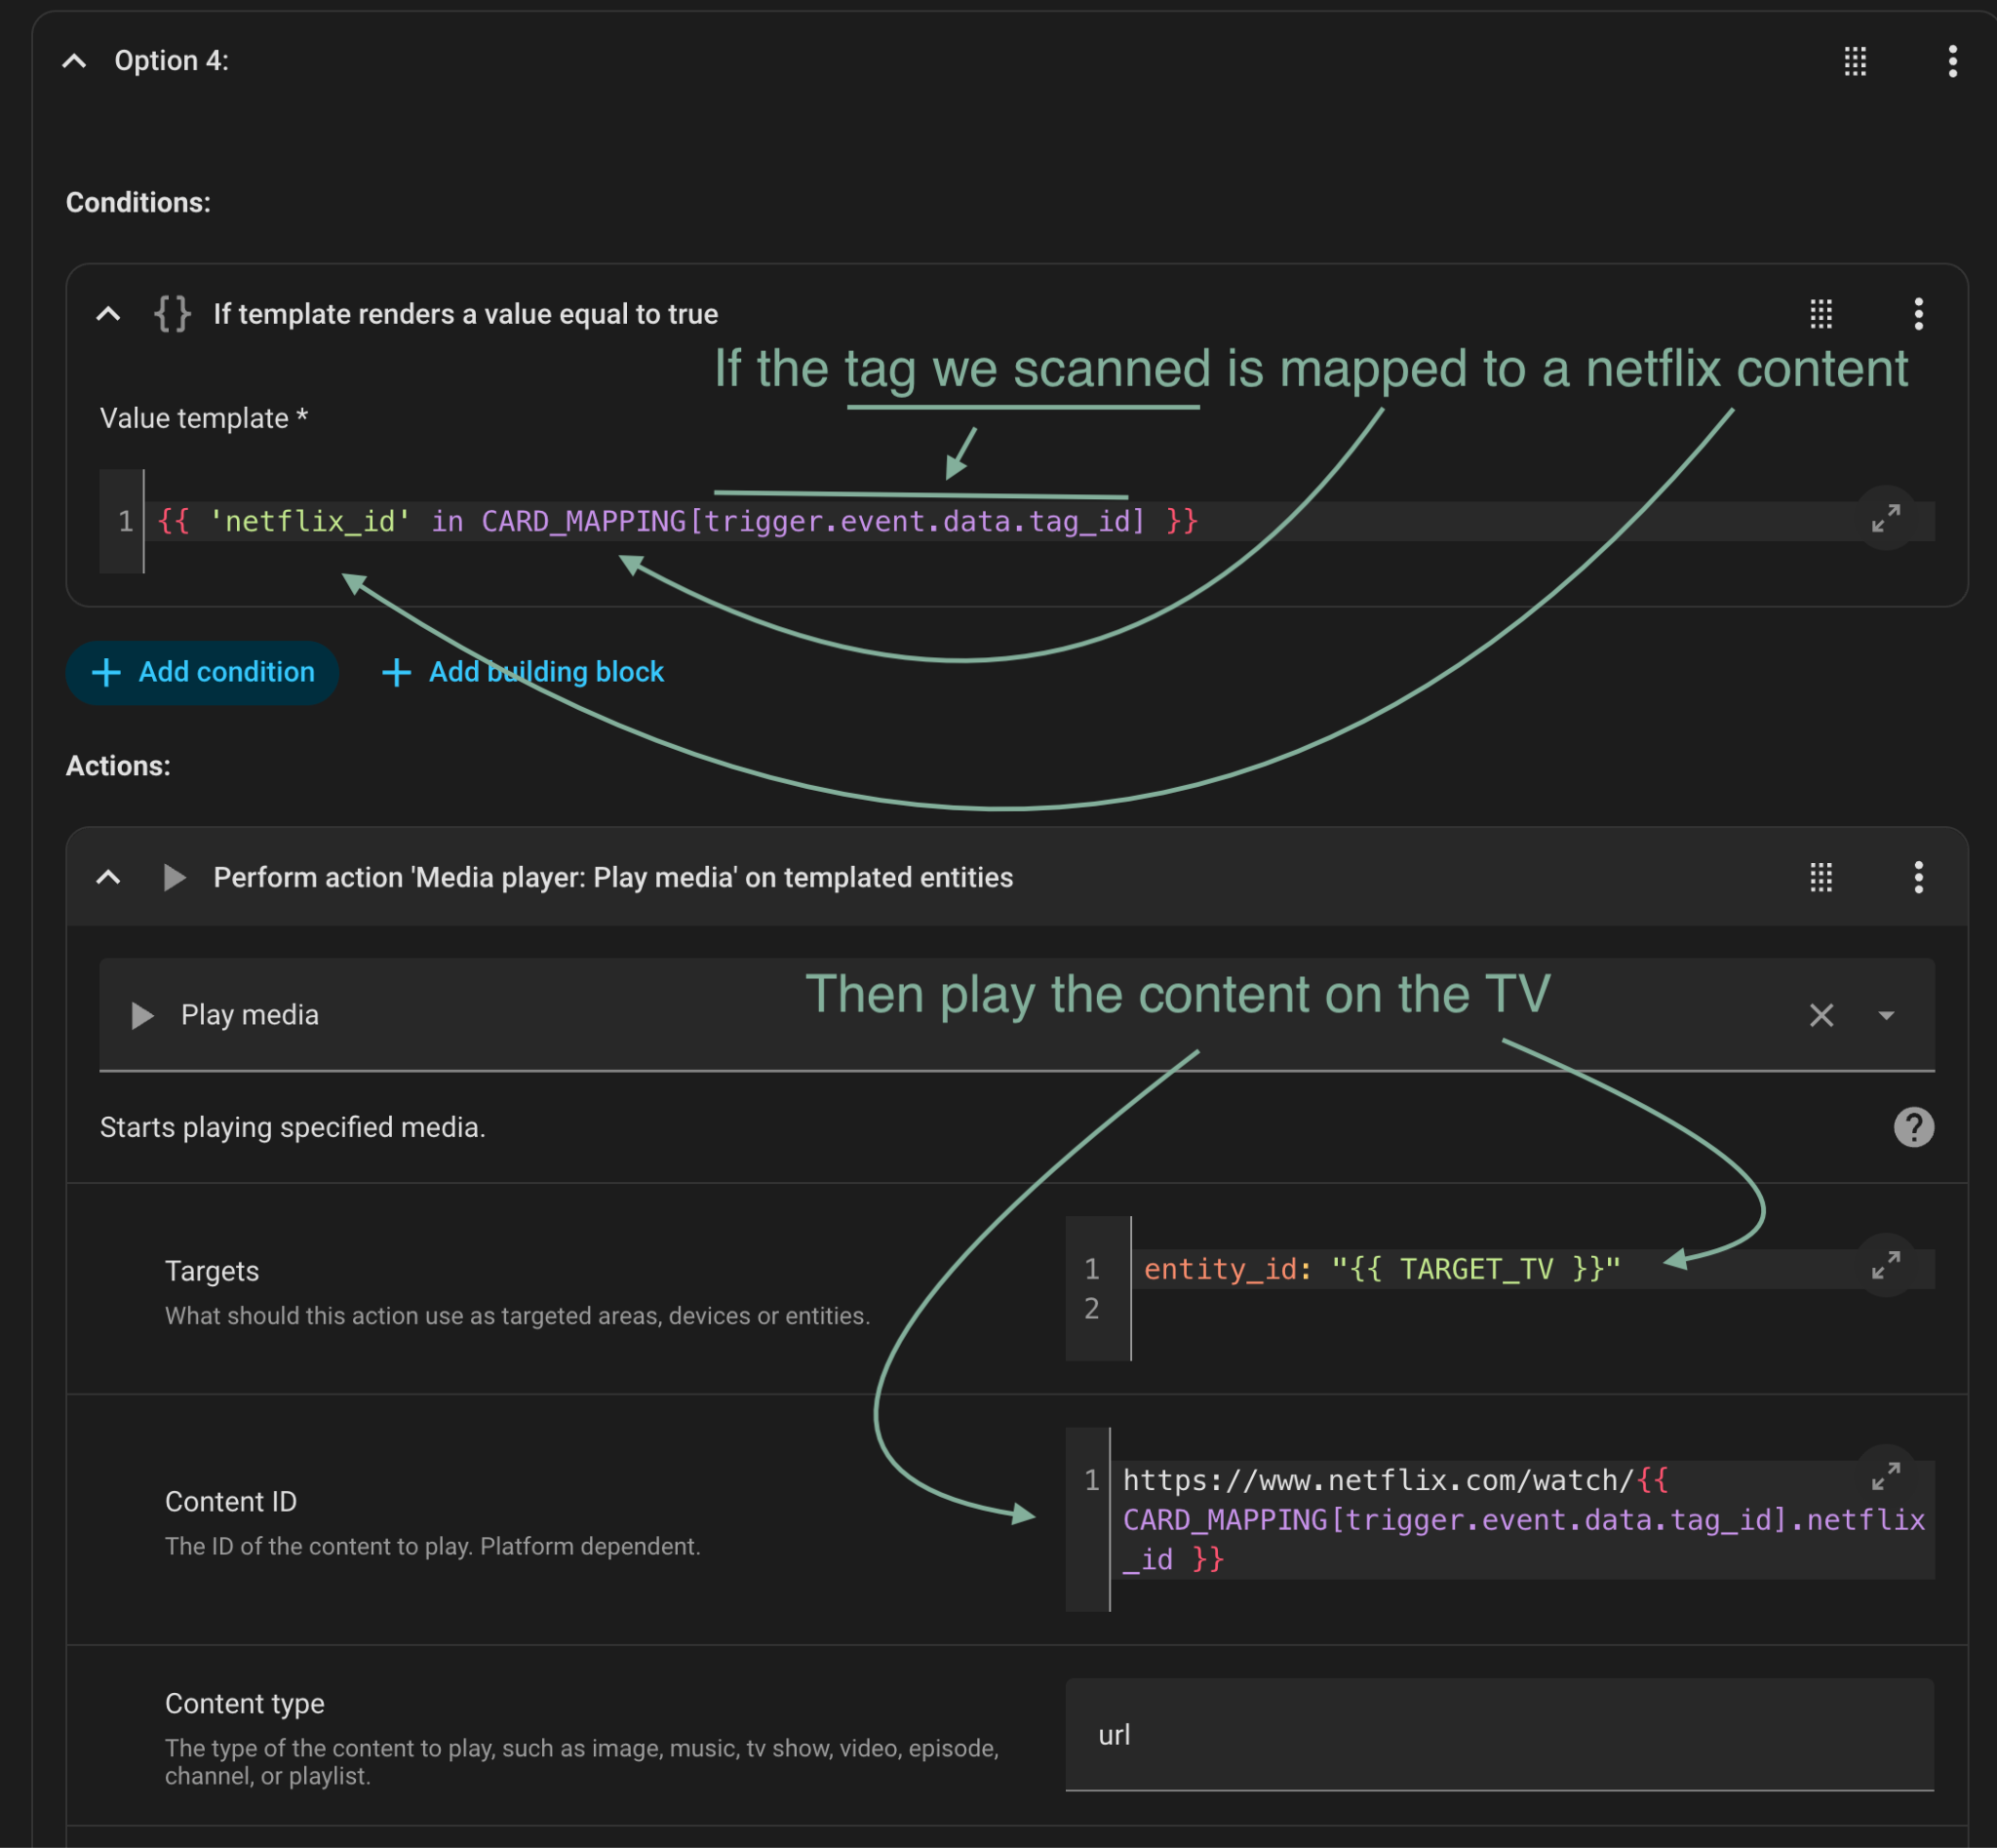Click the Content type url field
This screenshot has height=1848, width=1997.
pyautogui.click(x=1500, y=1735)
